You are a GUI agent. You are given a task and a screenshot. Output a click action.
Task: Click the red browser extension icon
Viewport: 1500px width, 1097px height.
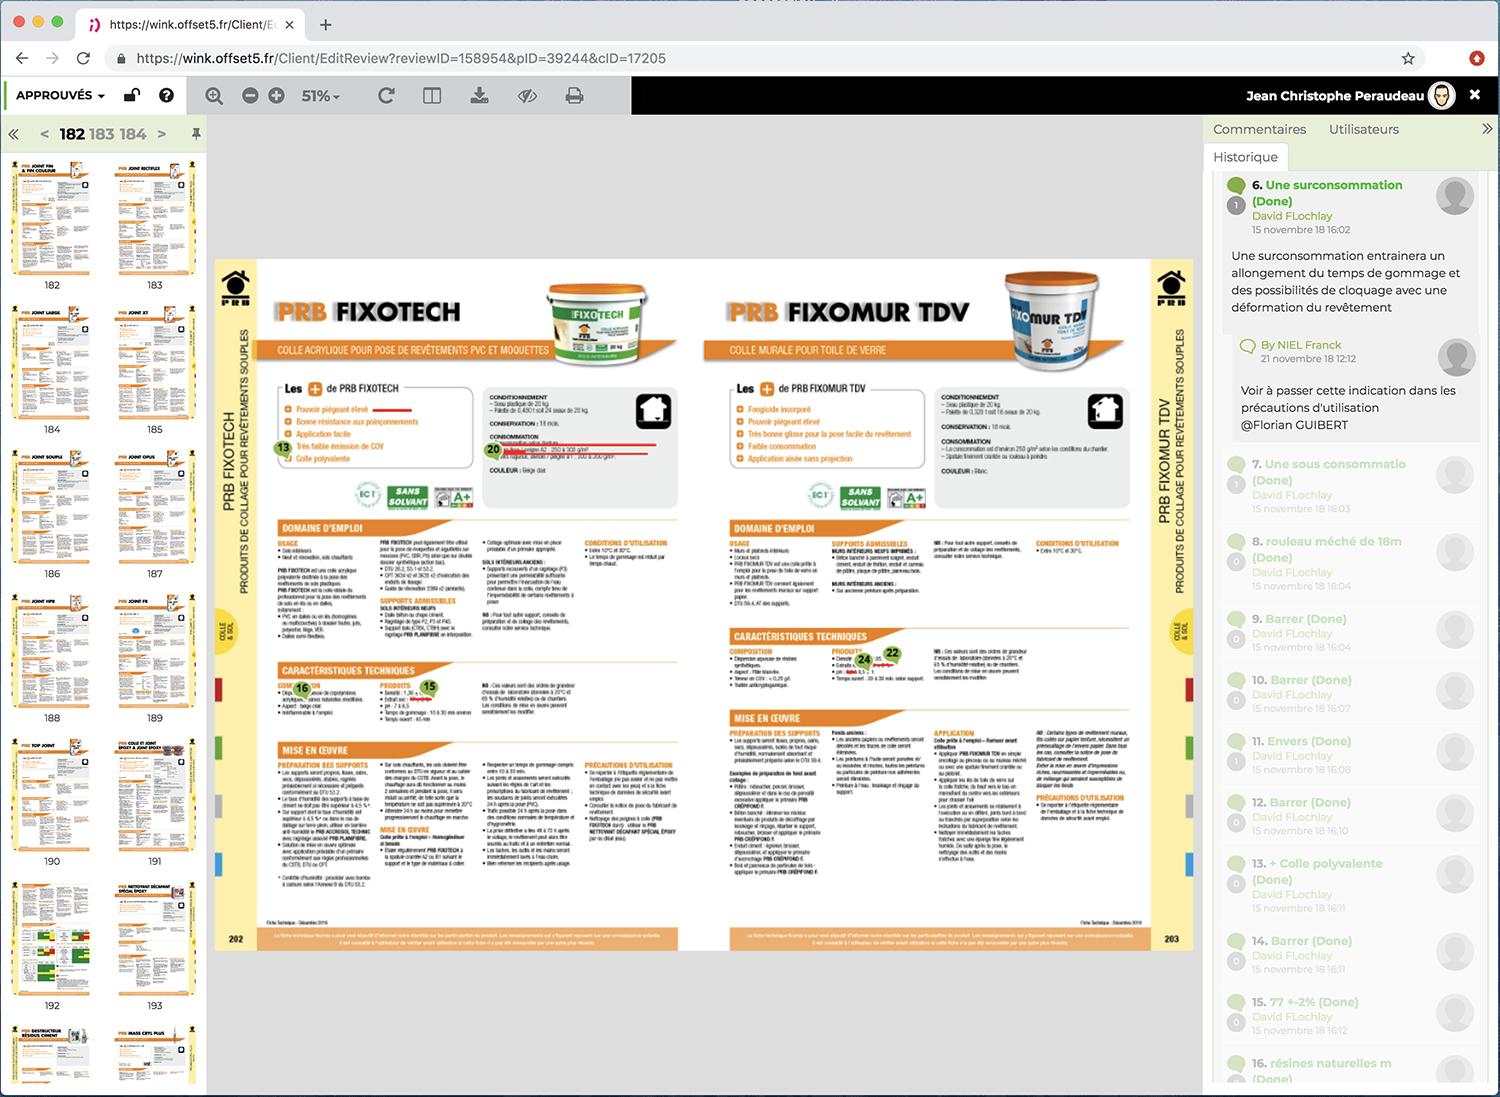point(1477,58)
